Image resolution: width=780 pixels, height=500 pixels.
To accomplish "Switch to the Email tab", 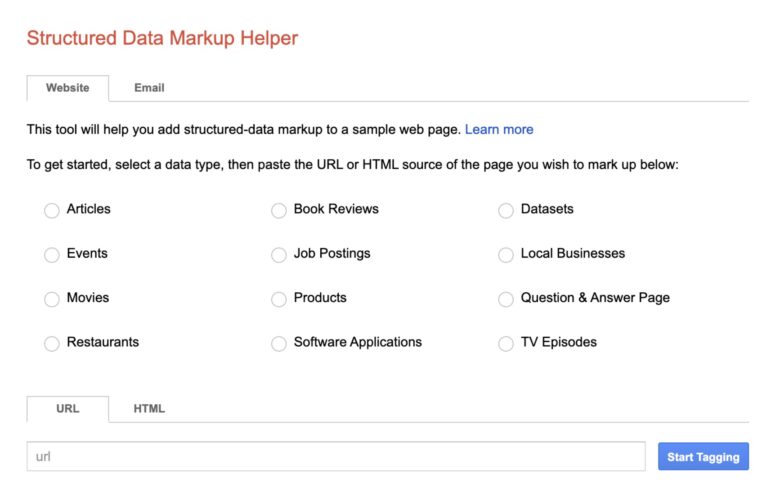I will coord(149,88).
